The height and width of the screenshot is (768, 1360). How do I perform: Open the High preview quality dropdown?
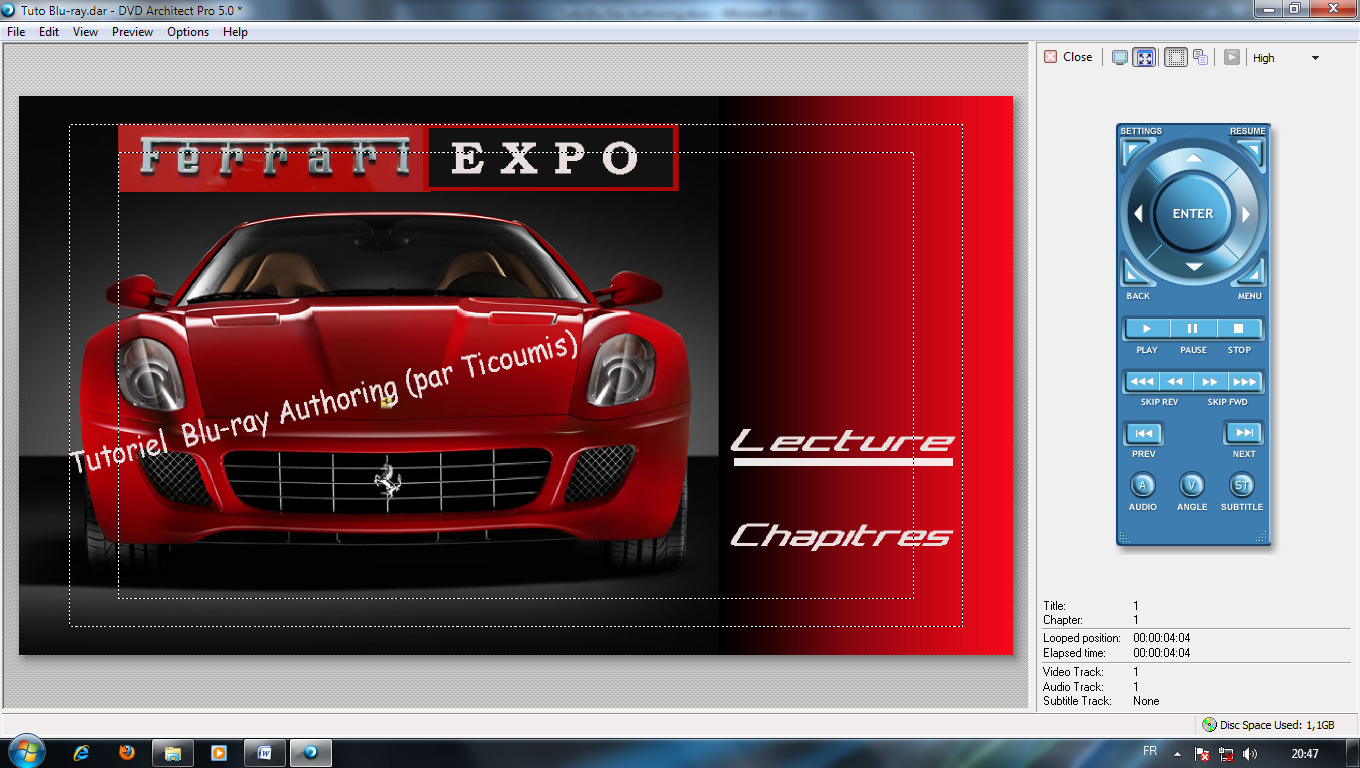(1287, 58)
